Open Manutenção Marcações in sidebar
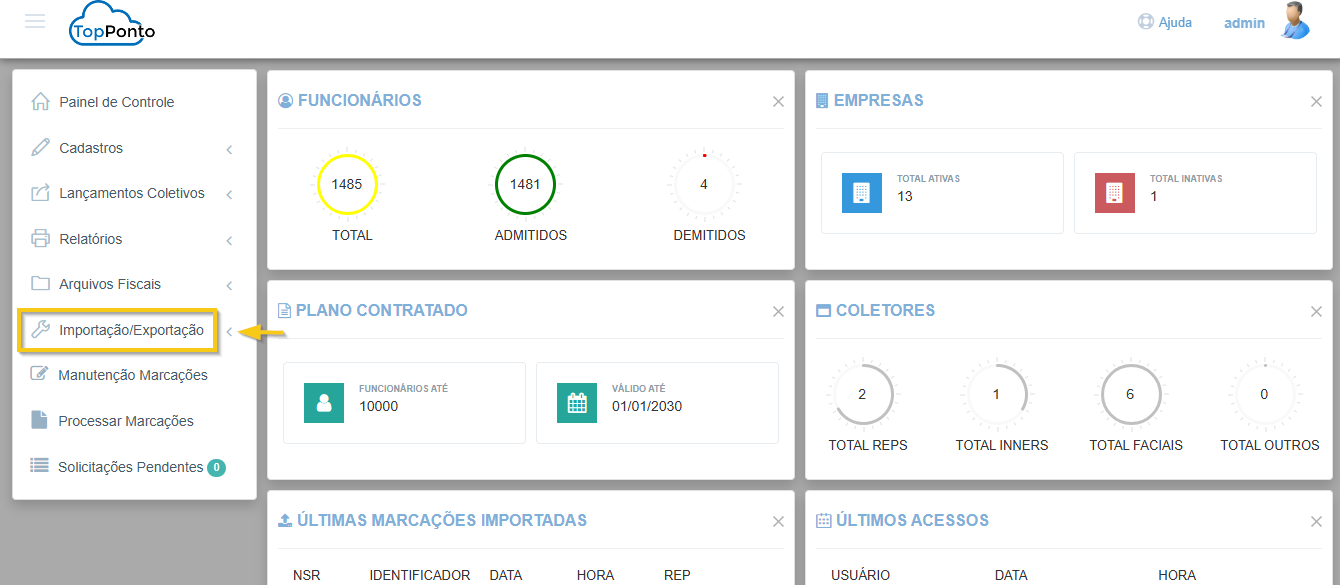The image size is (1340, 585). point(132,375)
